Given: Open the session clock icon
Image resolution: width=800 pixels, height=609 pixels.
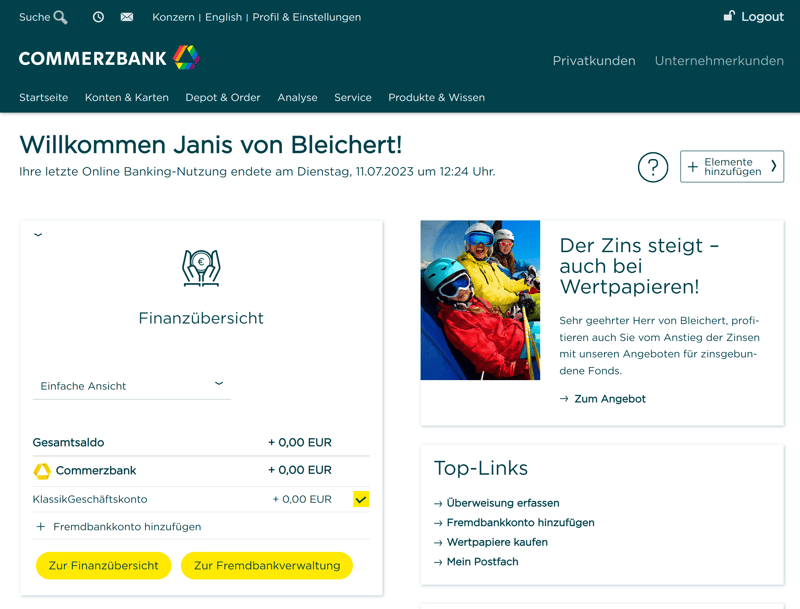Looking at the screenshot, I should coord(98,17).
